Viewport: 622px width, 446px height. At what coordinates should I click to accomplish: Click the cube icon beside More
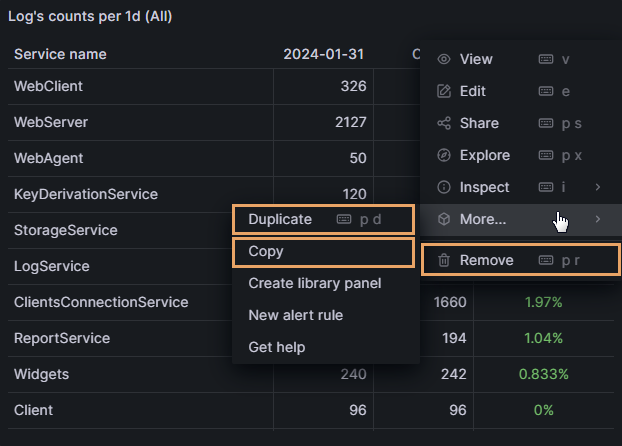(x=445, y=219)
